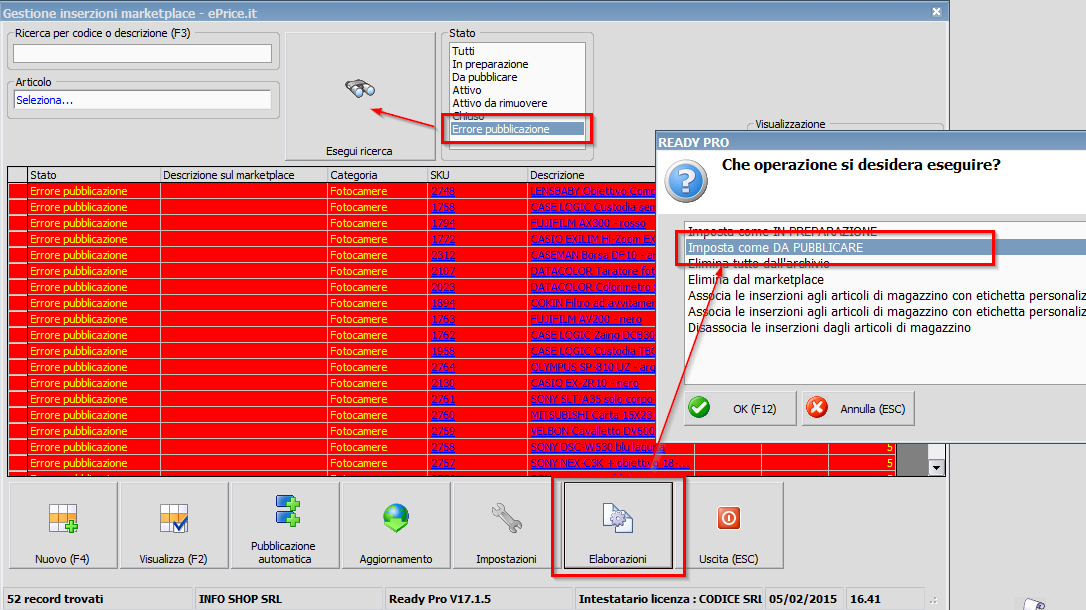Viewport: 1086px width, 610px height.
Task: Open the Elaborazioni button
Action: click(618, 526)
